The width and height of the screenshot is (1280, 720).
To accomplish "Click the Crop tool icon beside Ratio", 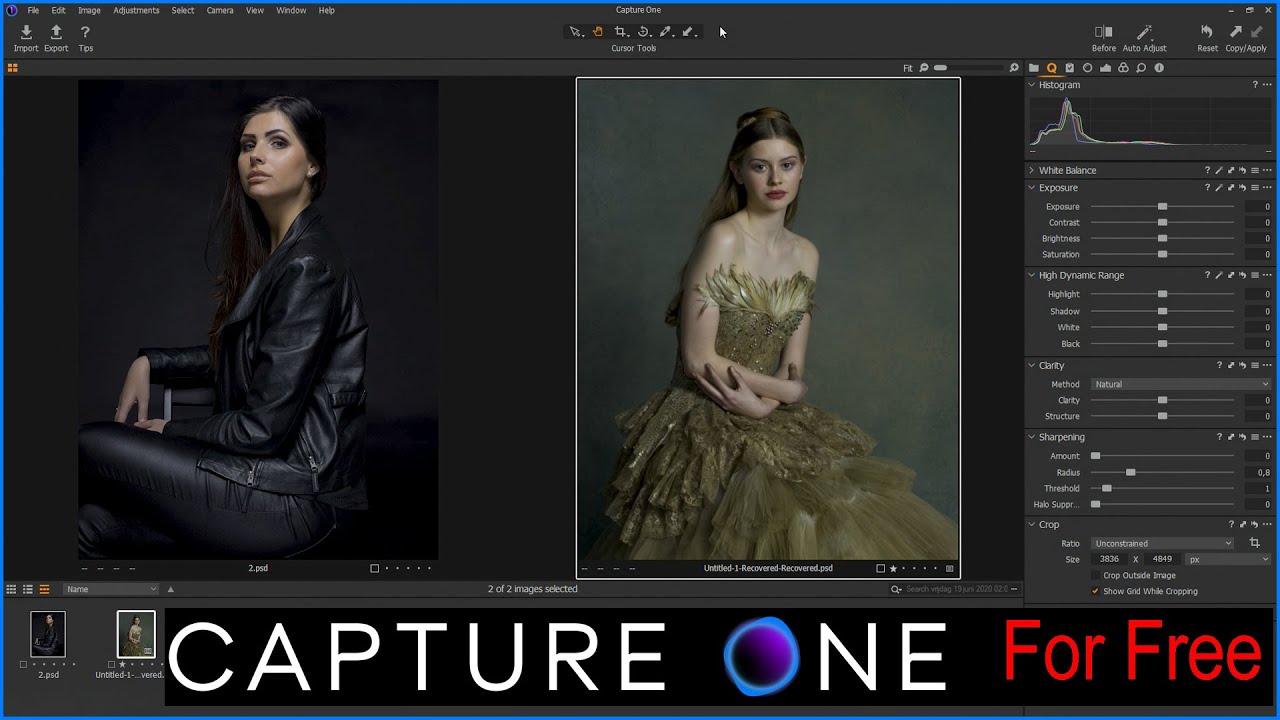I will (1255, 543).
